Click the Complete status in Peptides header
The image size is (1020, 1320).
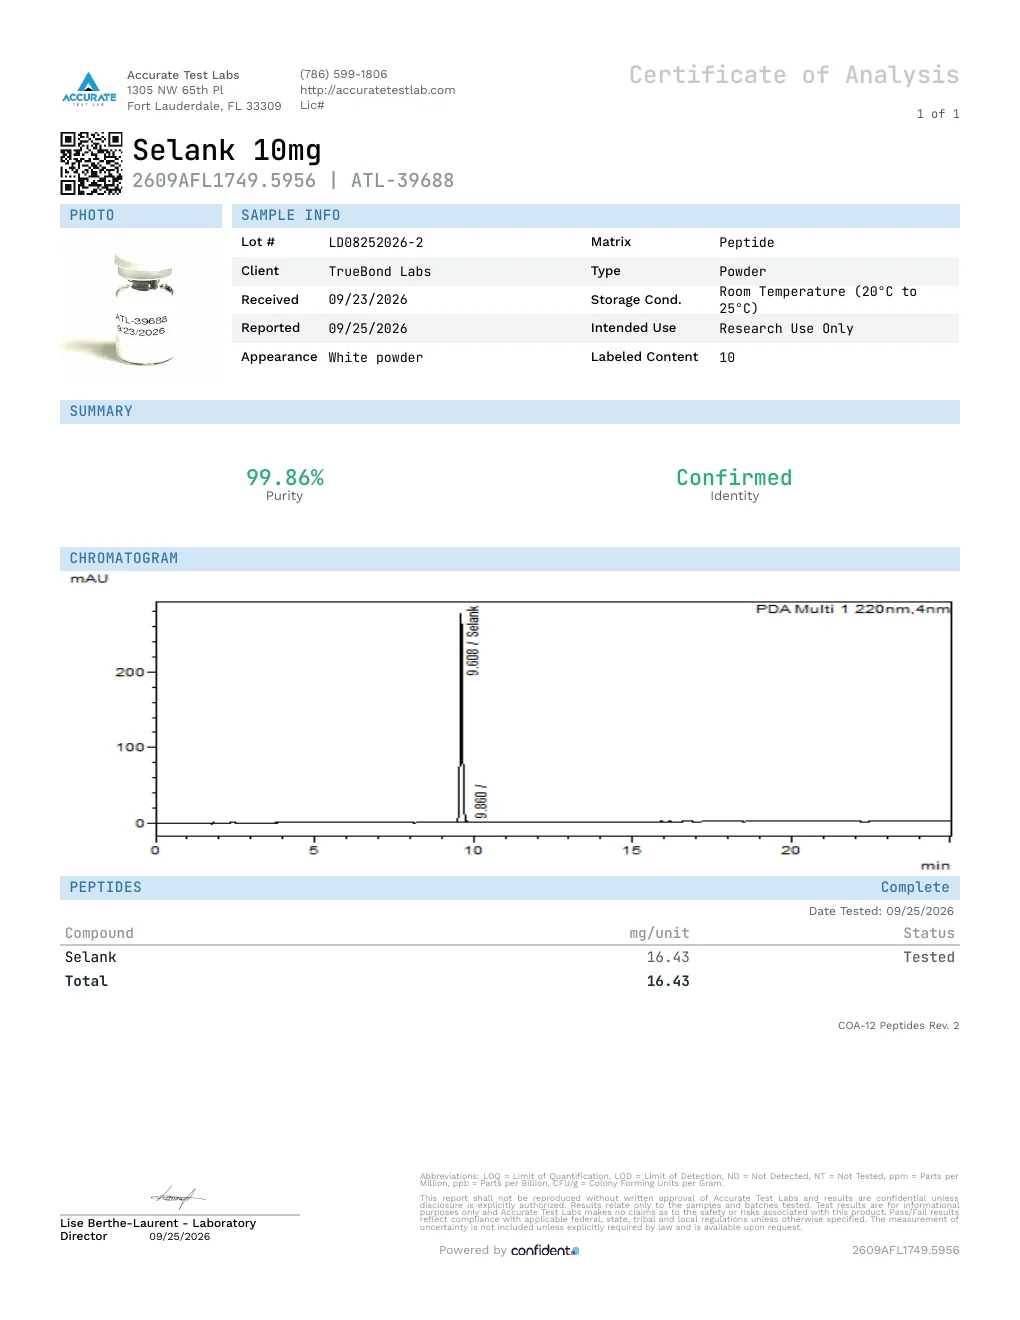(915, 888)
